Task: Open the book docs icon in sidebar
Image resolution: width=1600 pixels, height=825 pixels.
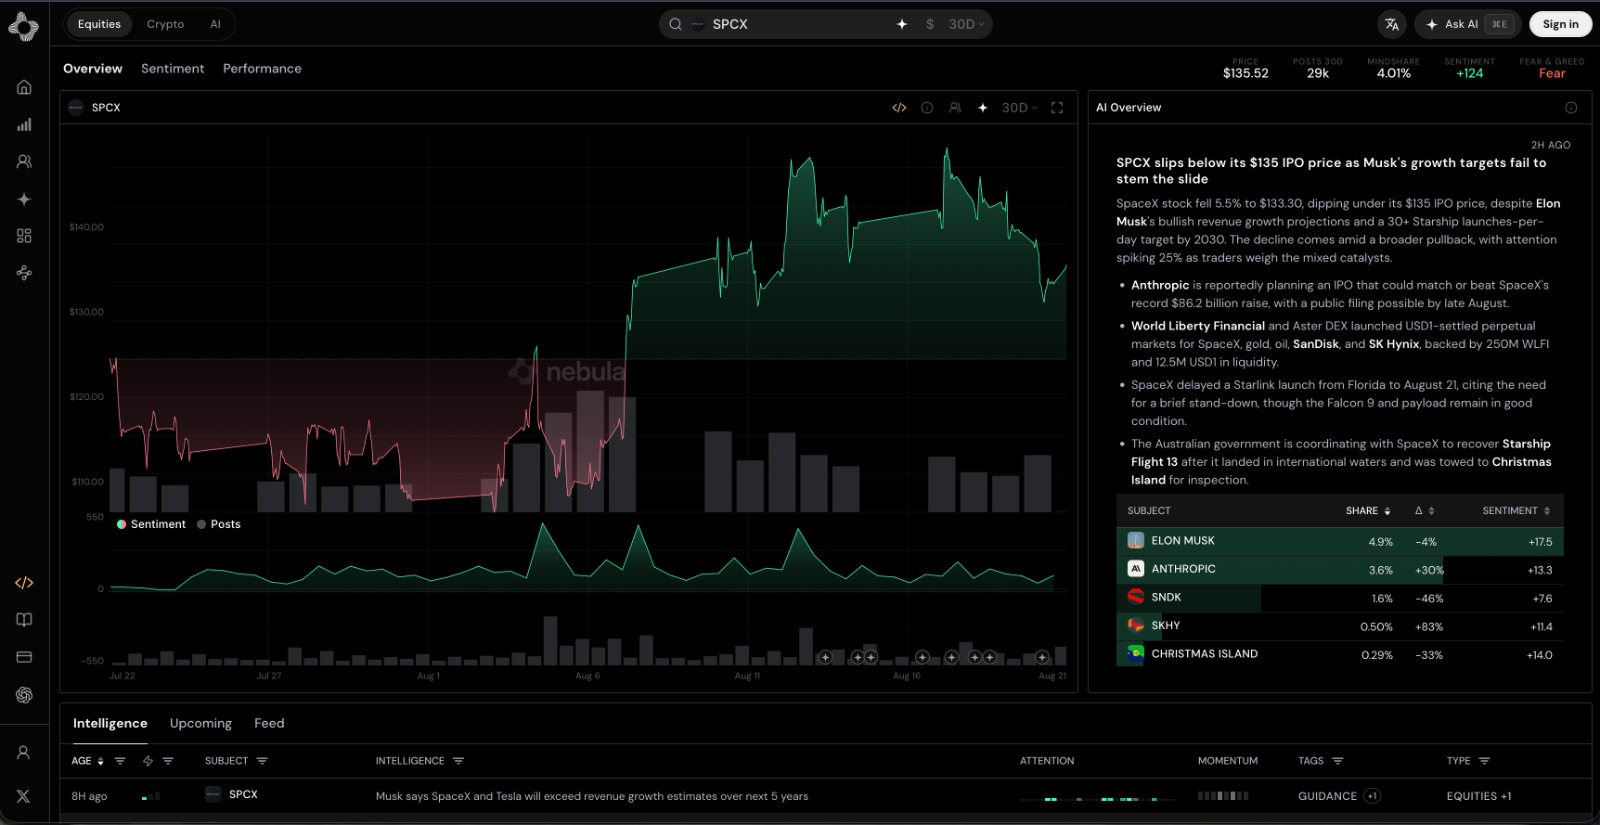Action: 24,620
